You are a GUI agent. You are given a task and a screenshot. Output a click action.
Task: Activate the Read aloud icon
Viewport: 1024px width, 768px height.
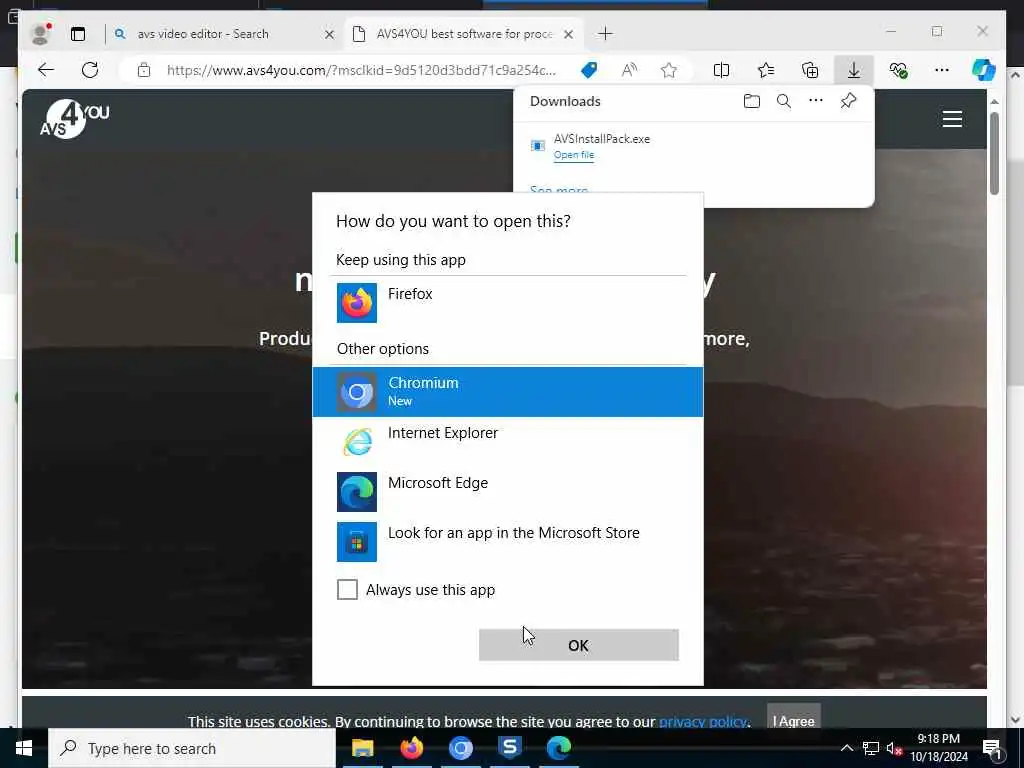click(x=629, y=70)
